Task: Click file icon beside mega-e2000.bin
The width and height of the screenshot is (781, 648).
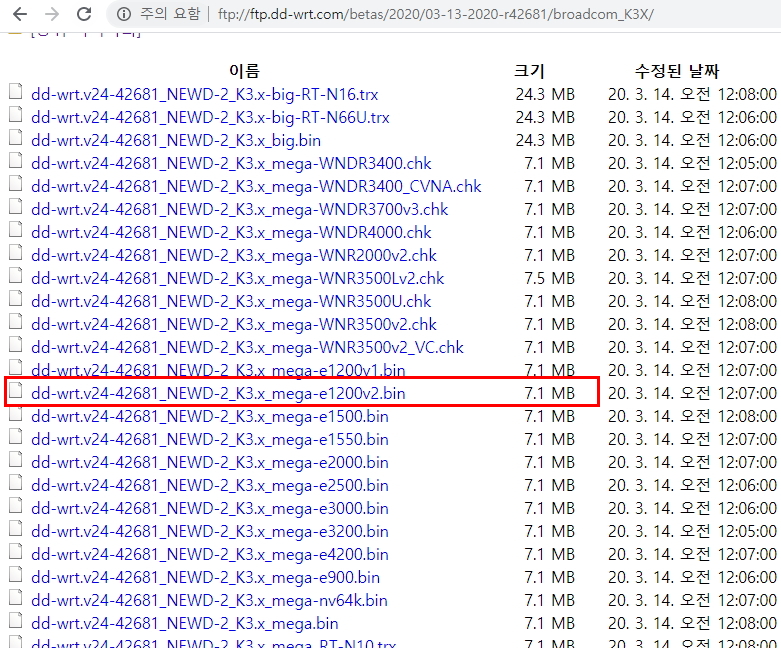Action: click(x=15, y=459)
